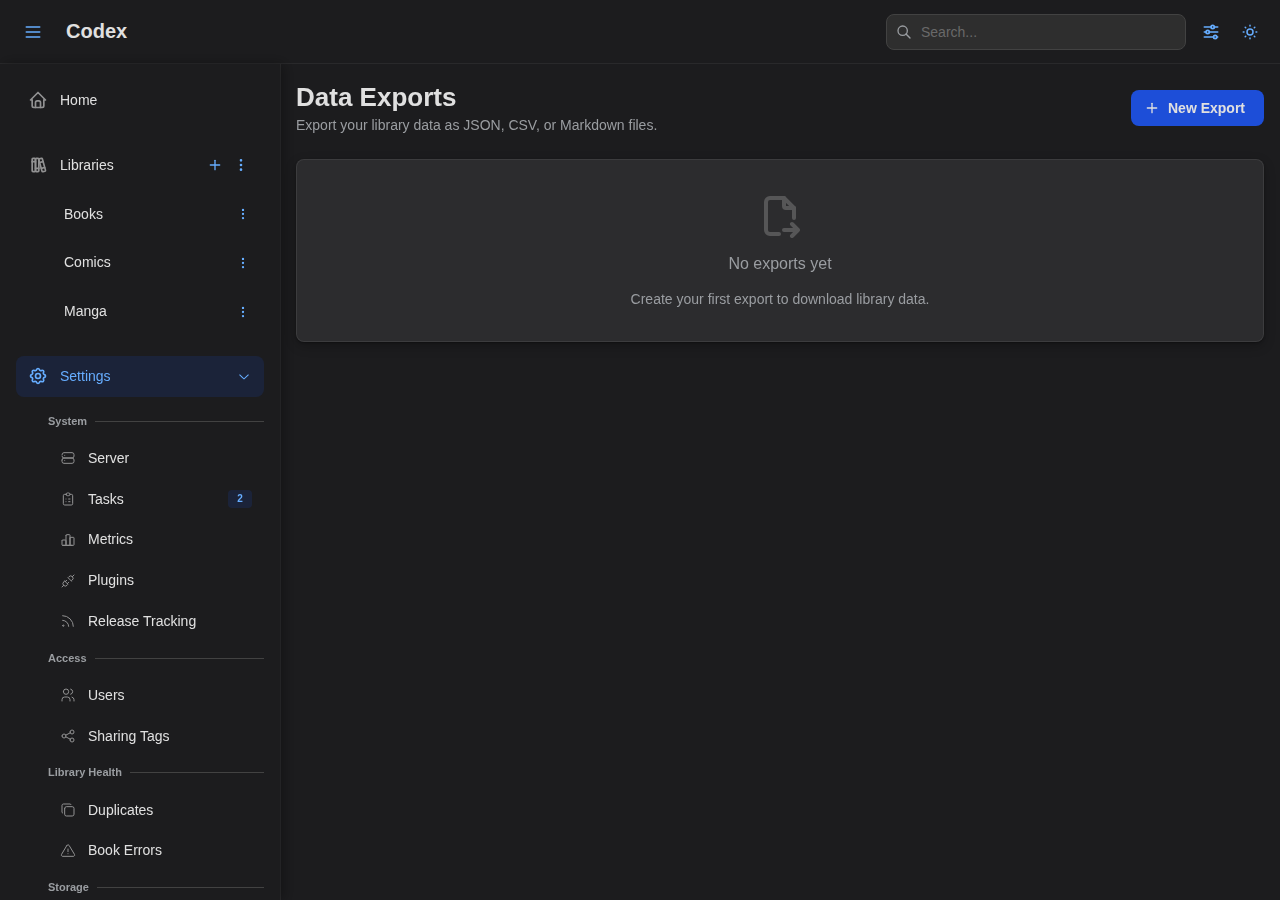Add a library with plus icon
This screenshot has height=900, width=1280.
[x=215, y=165]
